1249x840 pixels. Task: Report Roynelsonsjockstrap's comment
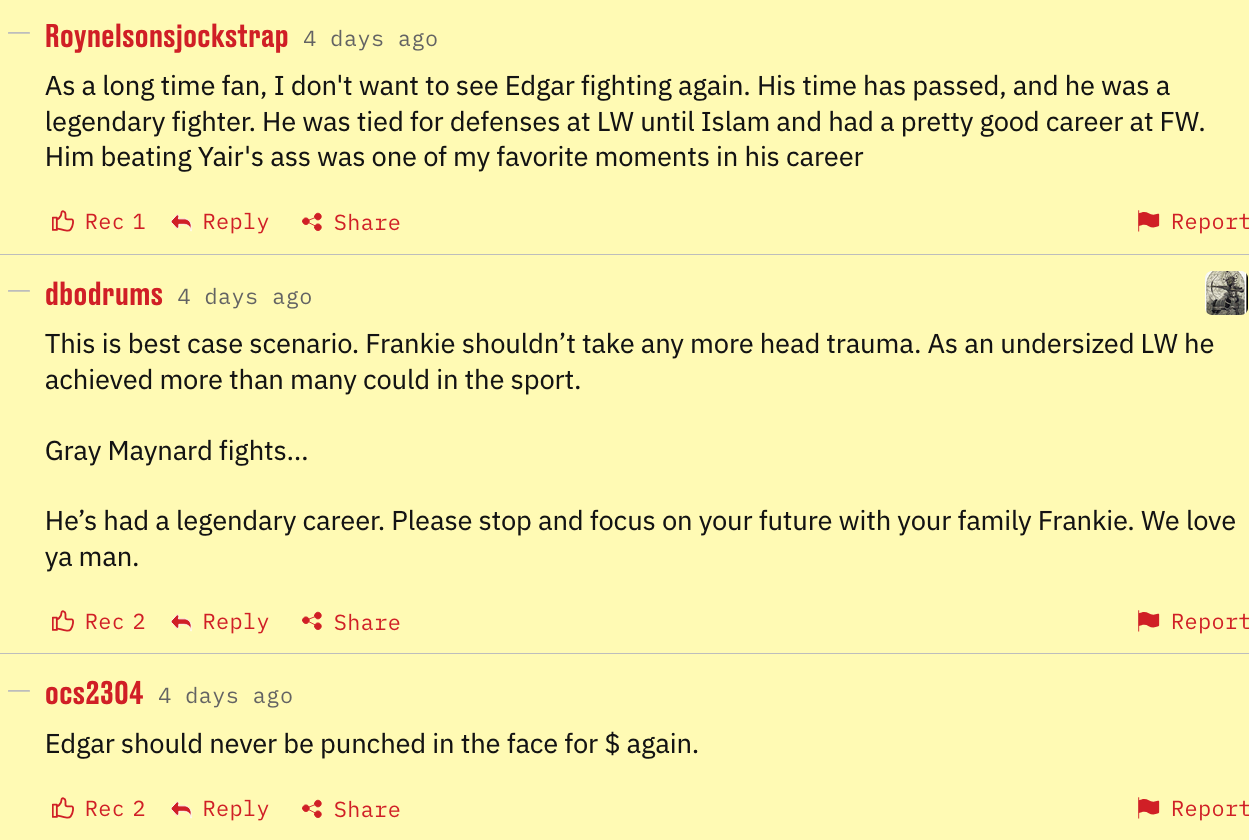click(x=1208, y=222)
